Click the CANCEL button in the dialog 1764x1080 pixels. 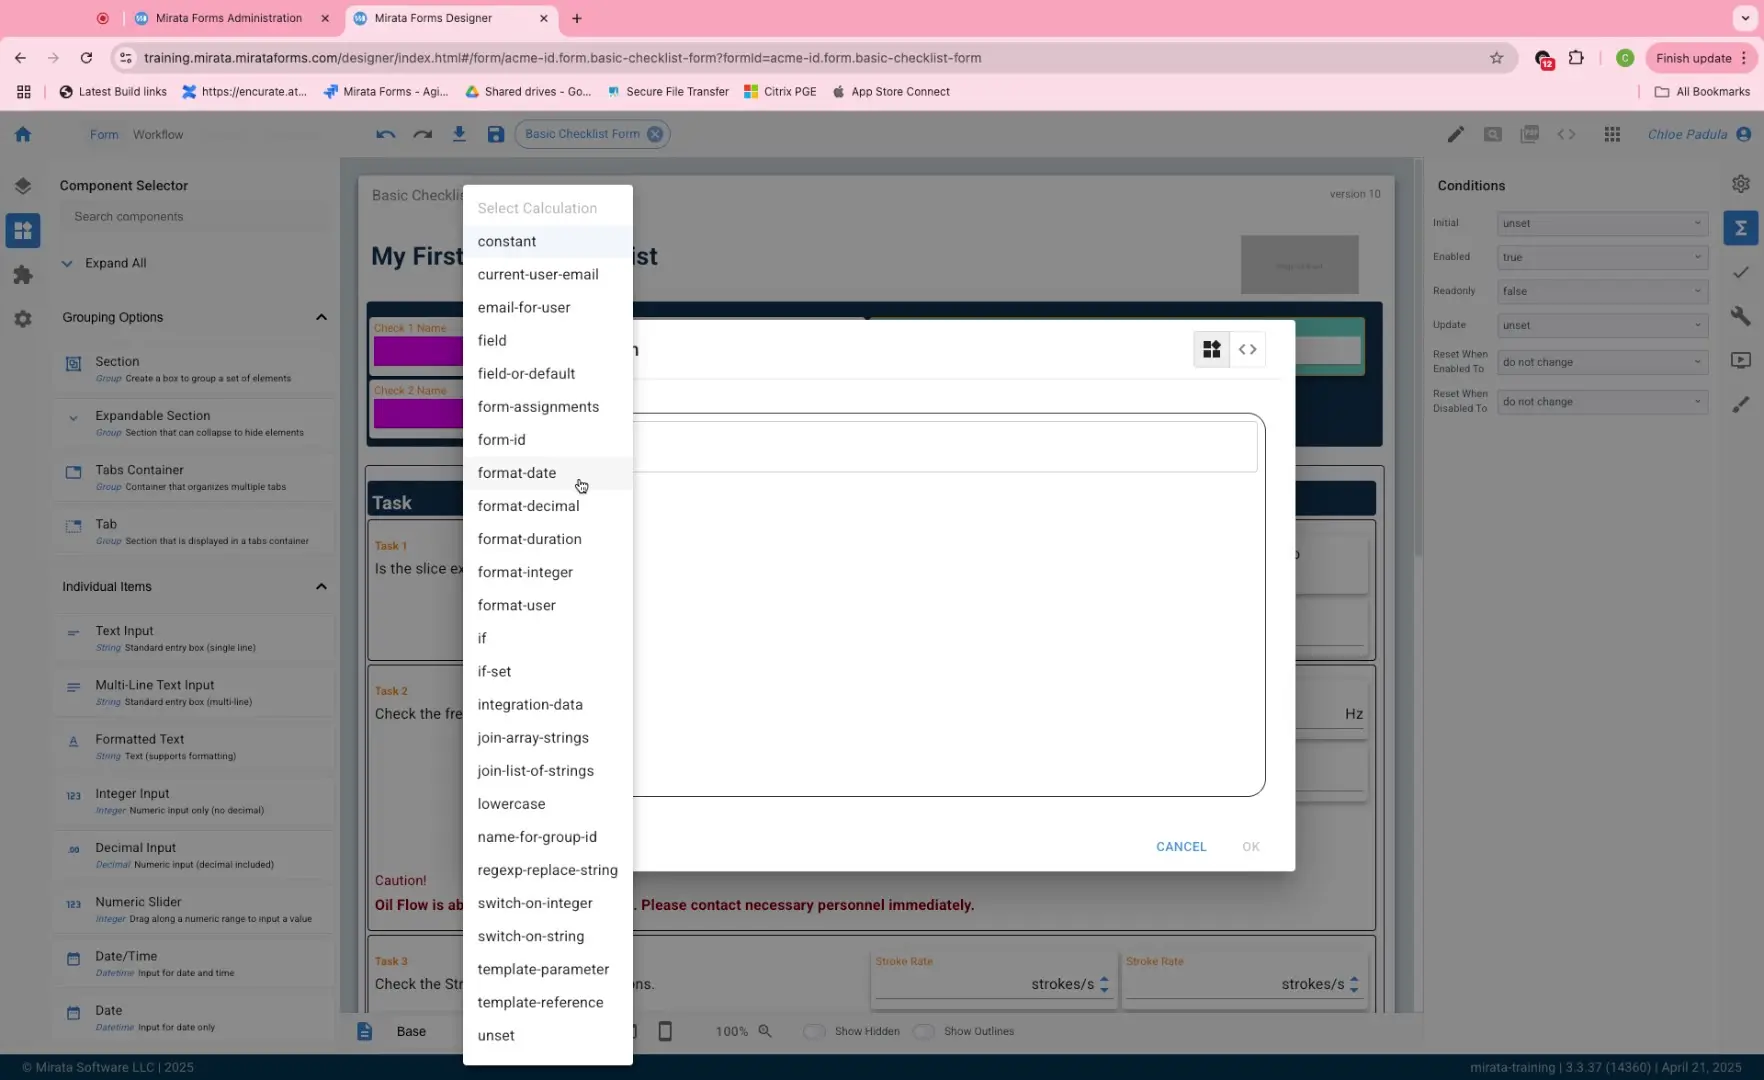pos(1181,846)
